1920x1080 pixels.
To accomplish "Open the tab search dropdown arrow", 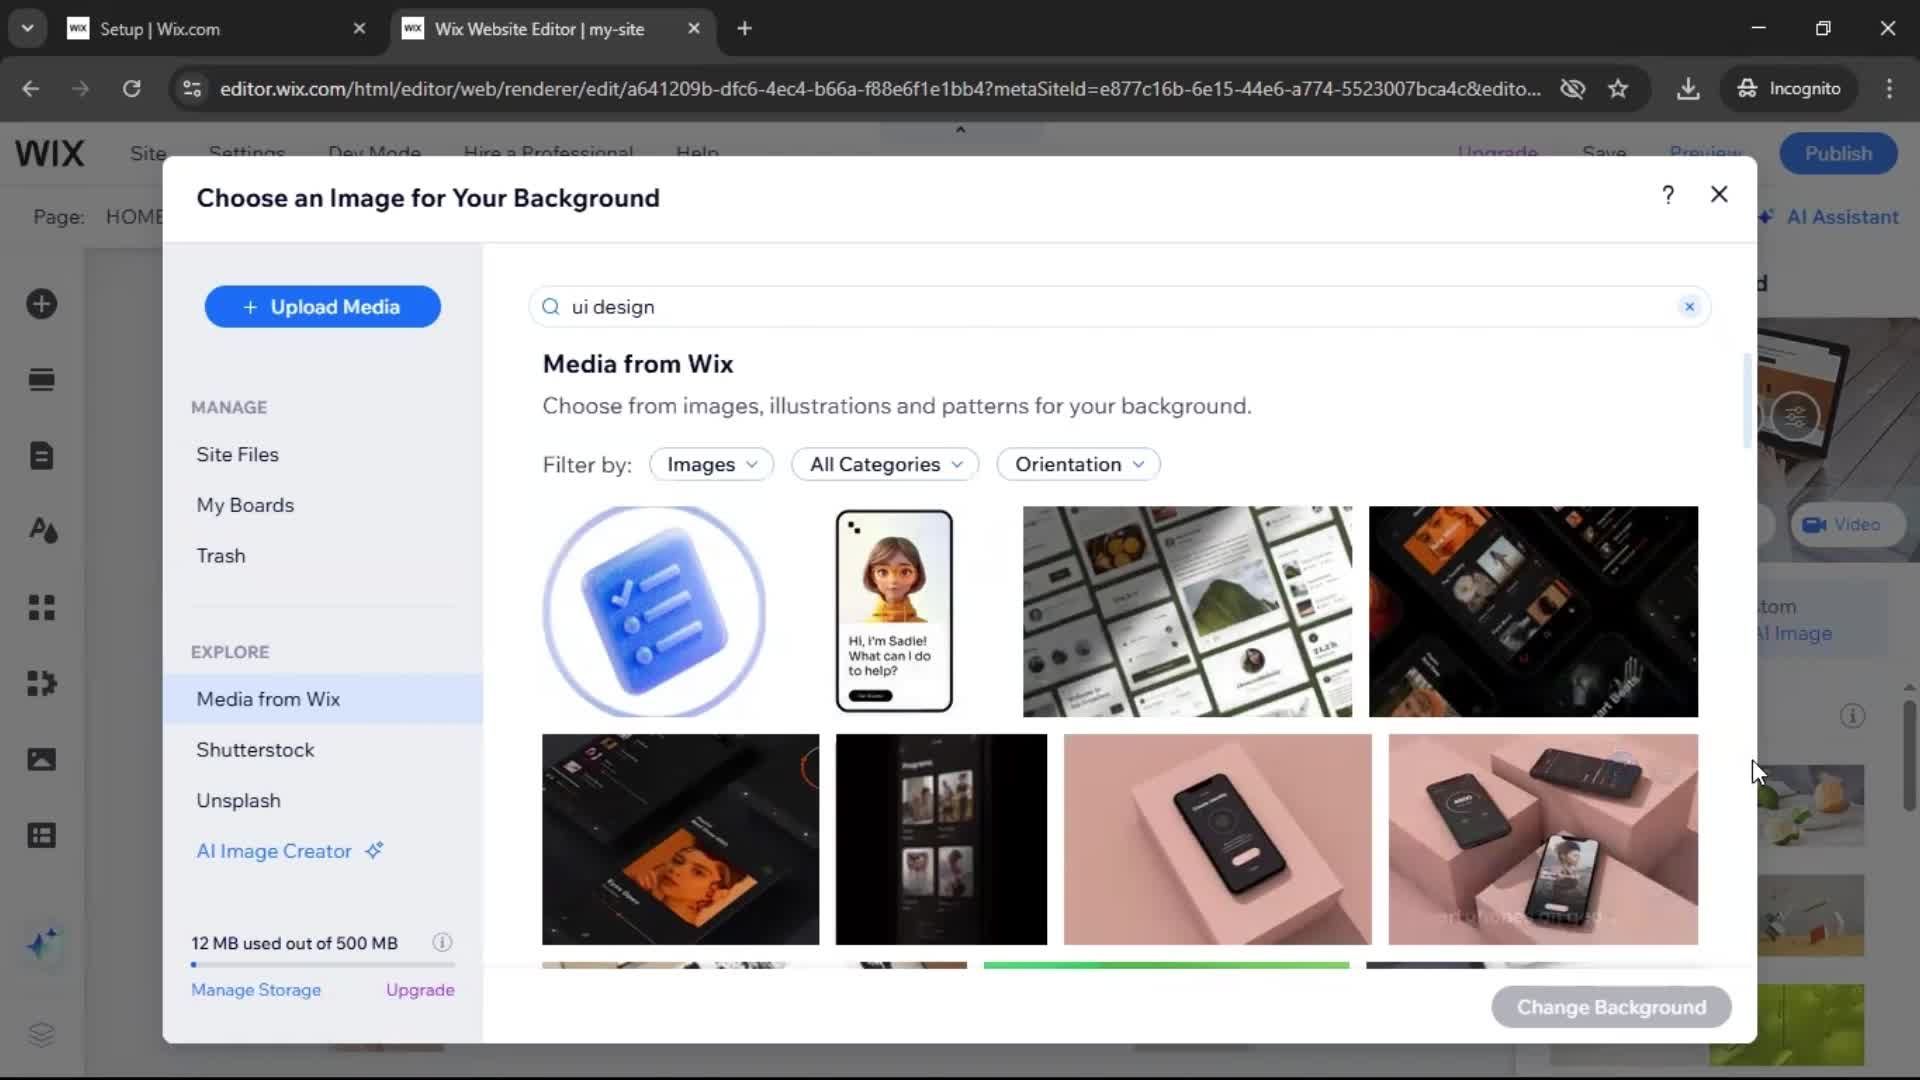I will click(28, 29).
